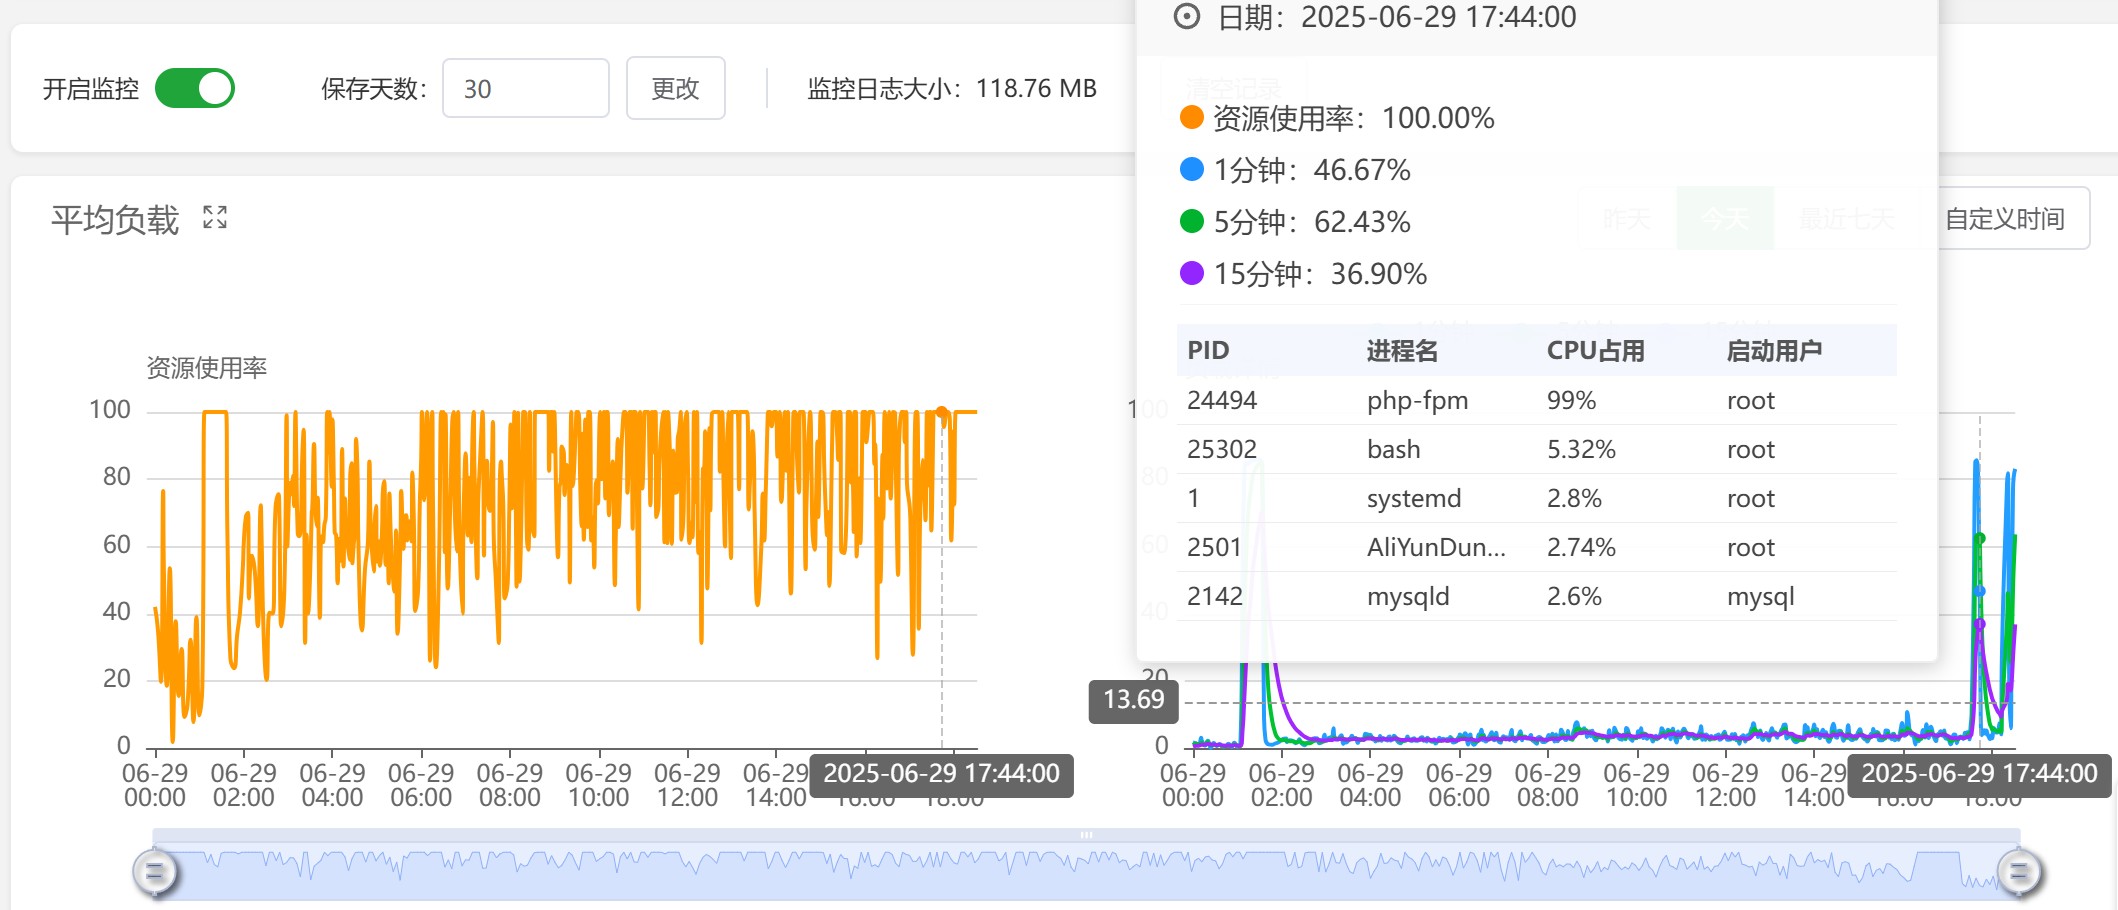Click the CPU占用 column header

1595,350
